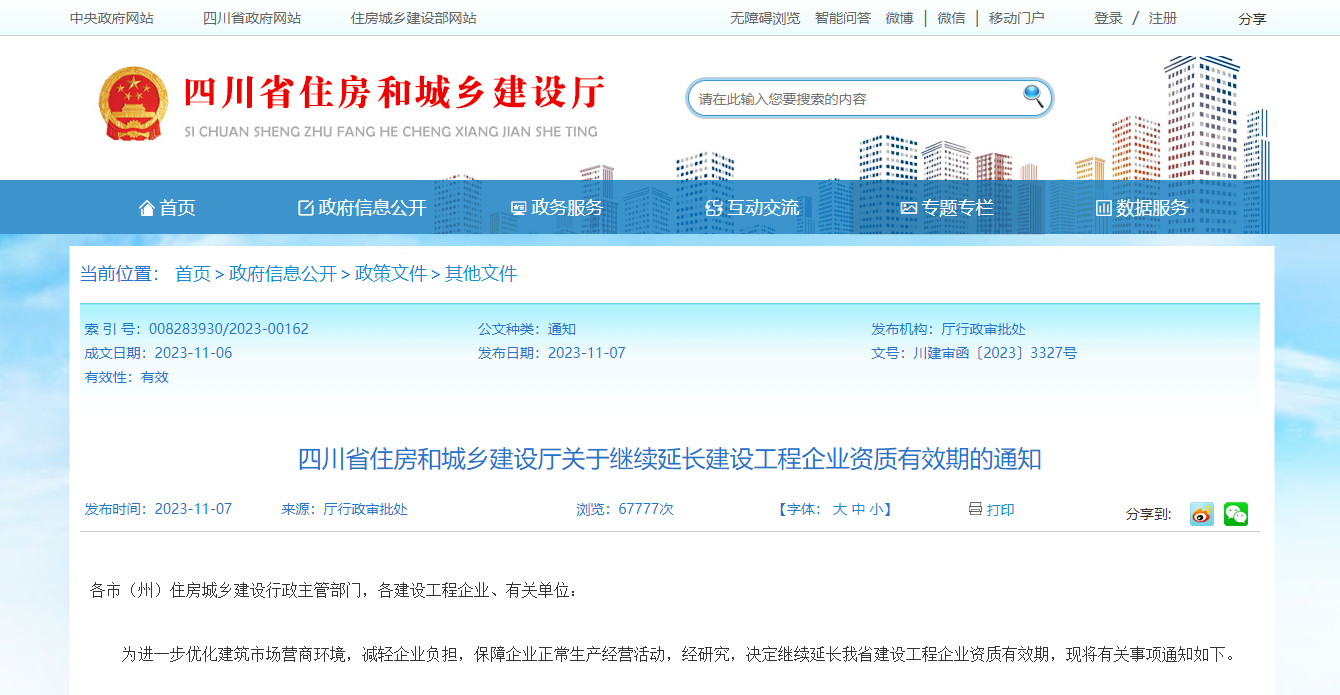The image size is (1340, 695).
Task: Click the 注册 register link
Action: (1163, 18)
